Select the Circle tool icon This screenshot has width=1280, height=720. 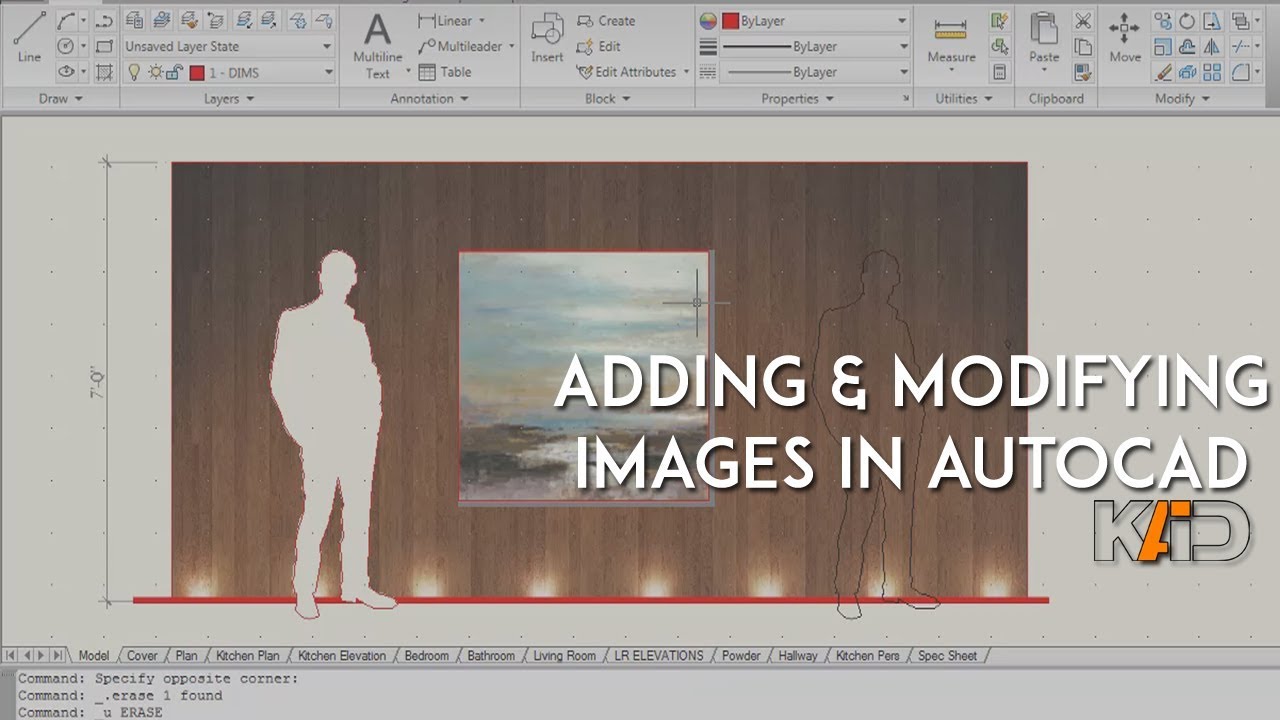[66, 46]
